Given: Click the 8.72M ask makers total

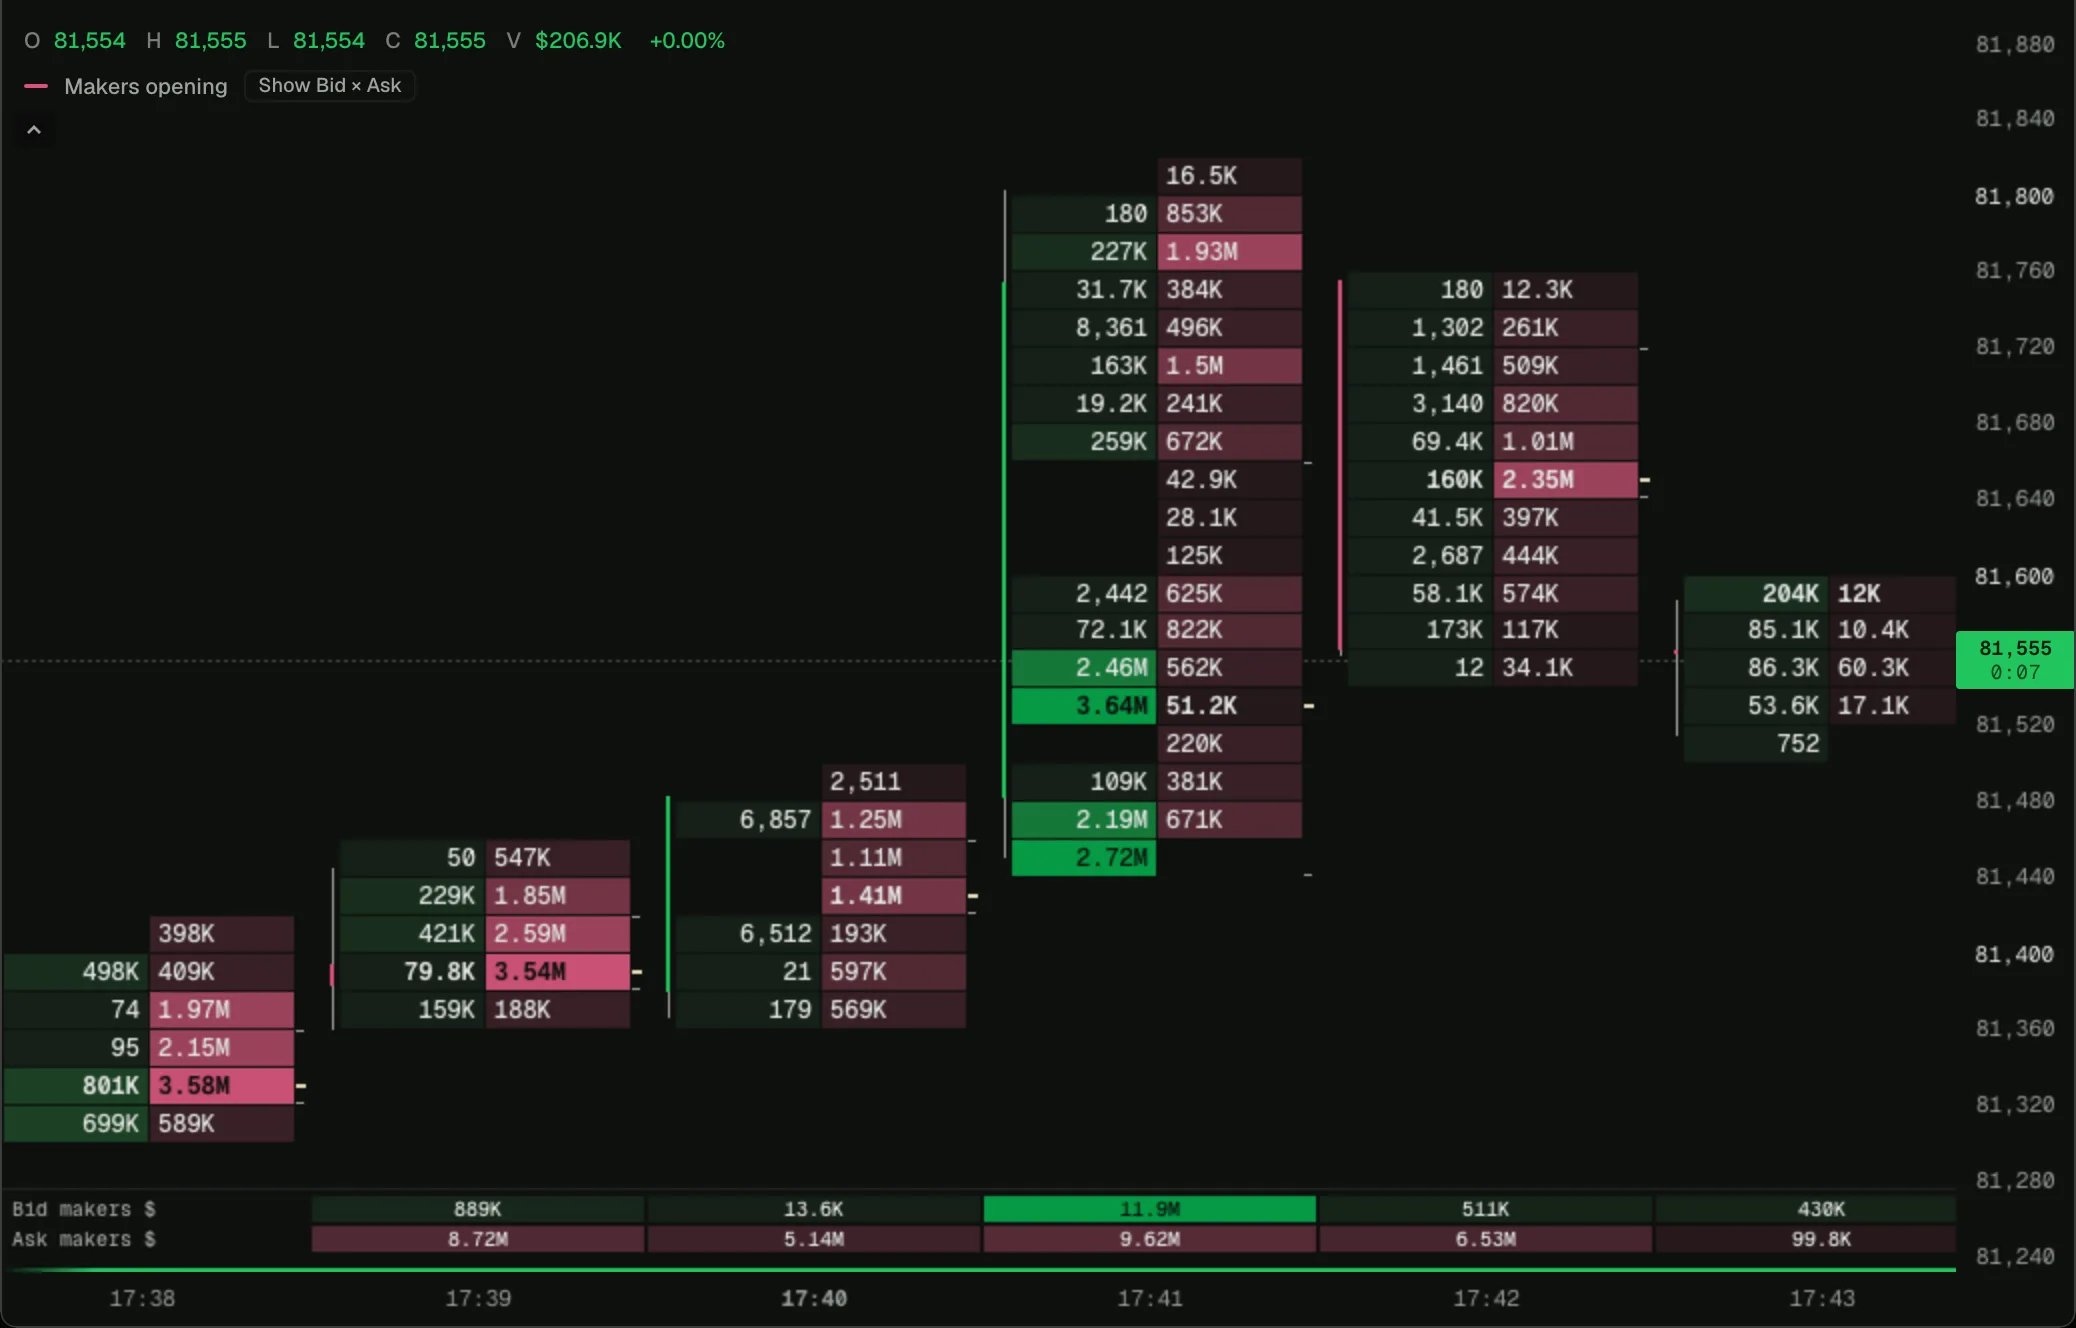Looking at the screenshot, I should click(x=478, y=1239).
